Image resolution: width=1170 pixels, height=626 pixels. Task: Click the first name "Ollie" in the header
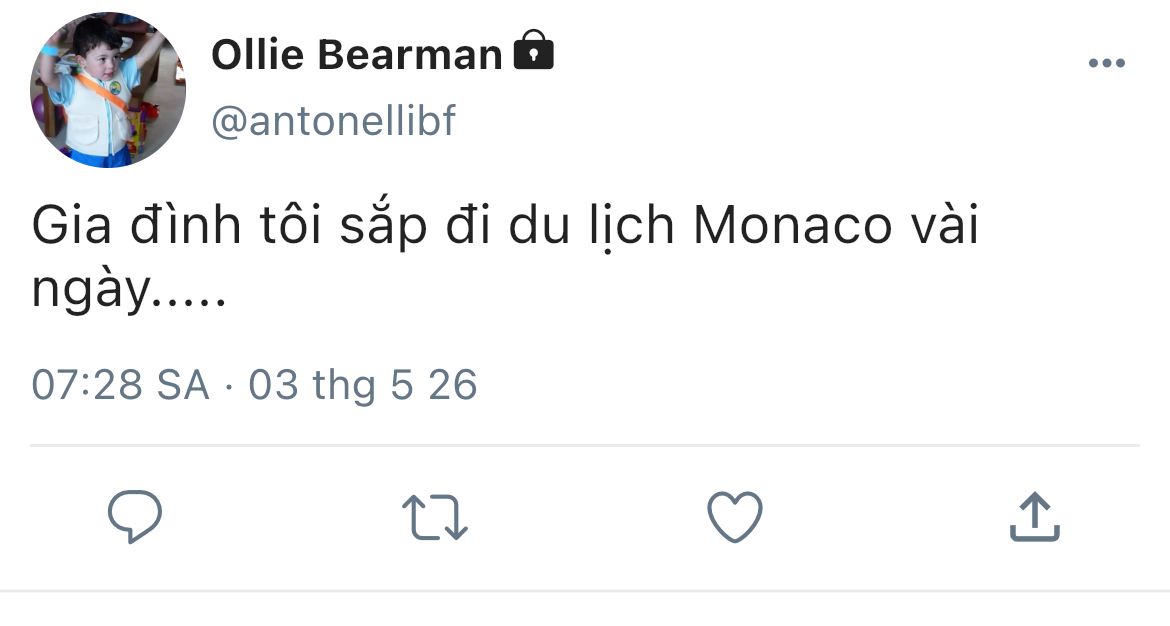pyautogui.click(x=259, y=55)
